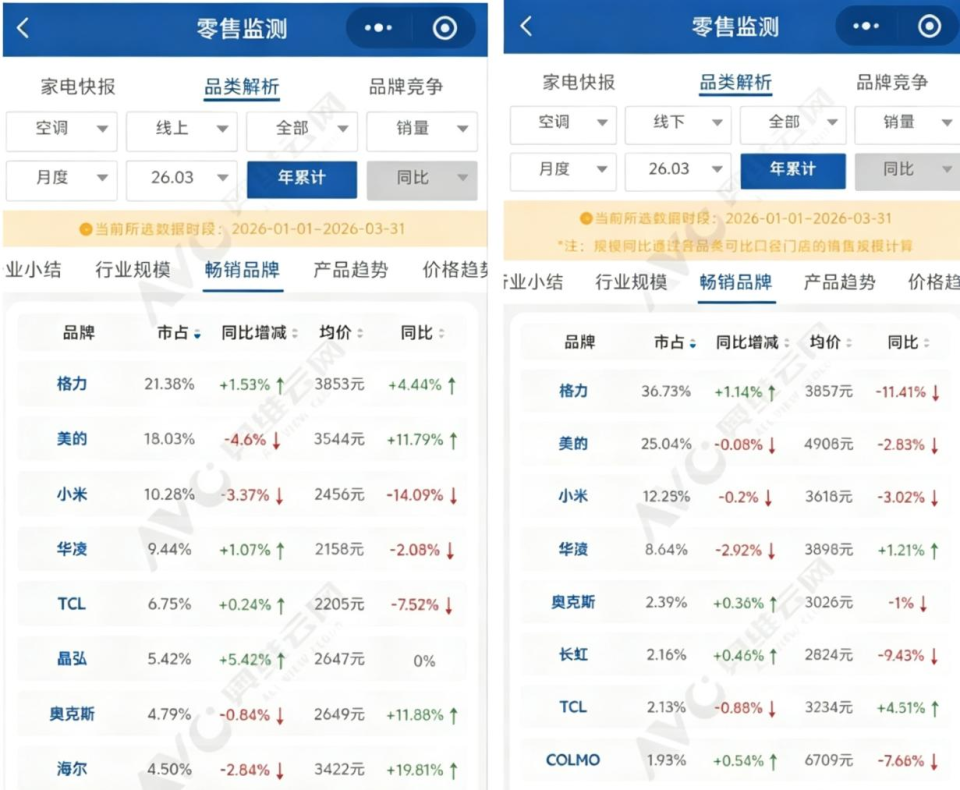The image size is (960, 790).
Task: Open 格力 brand link in left table
Action: (72, 384)
